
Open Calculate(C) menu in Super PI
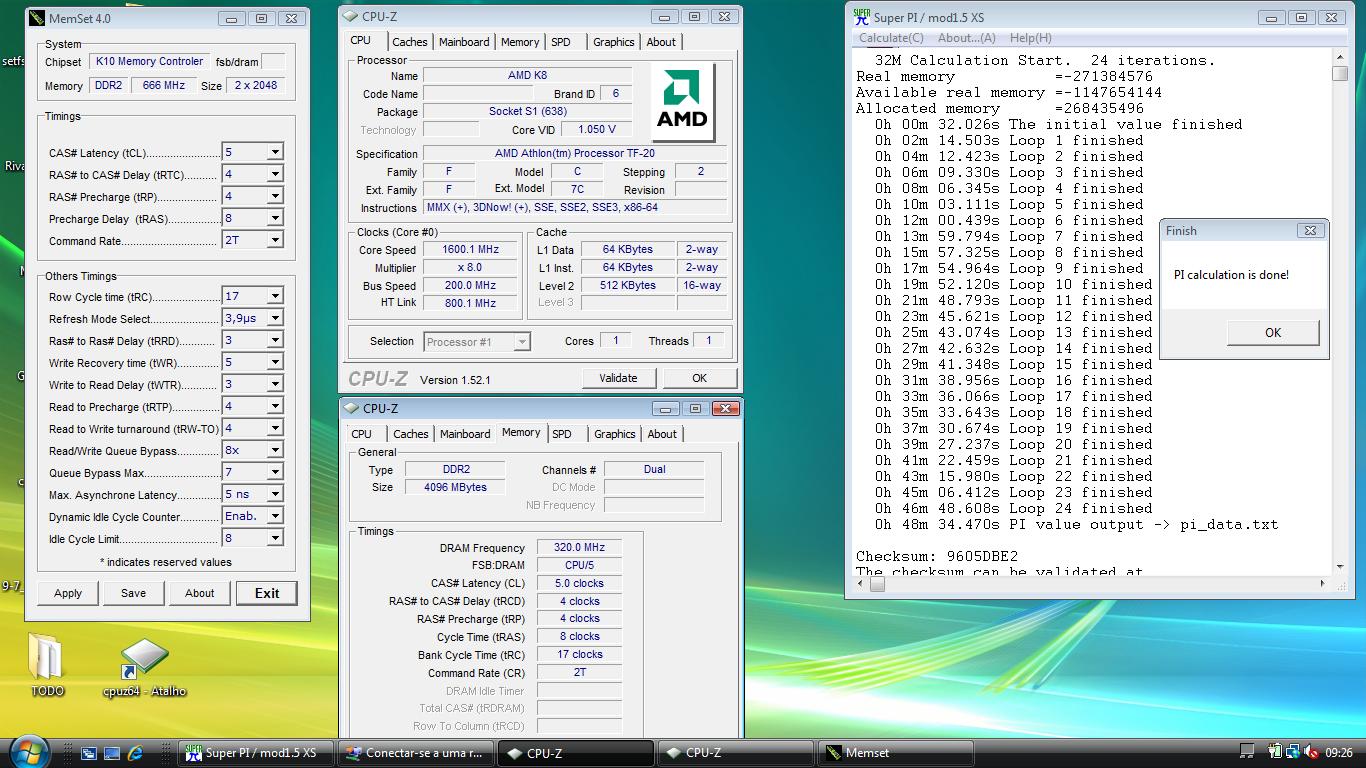click(x=891, y=38)
